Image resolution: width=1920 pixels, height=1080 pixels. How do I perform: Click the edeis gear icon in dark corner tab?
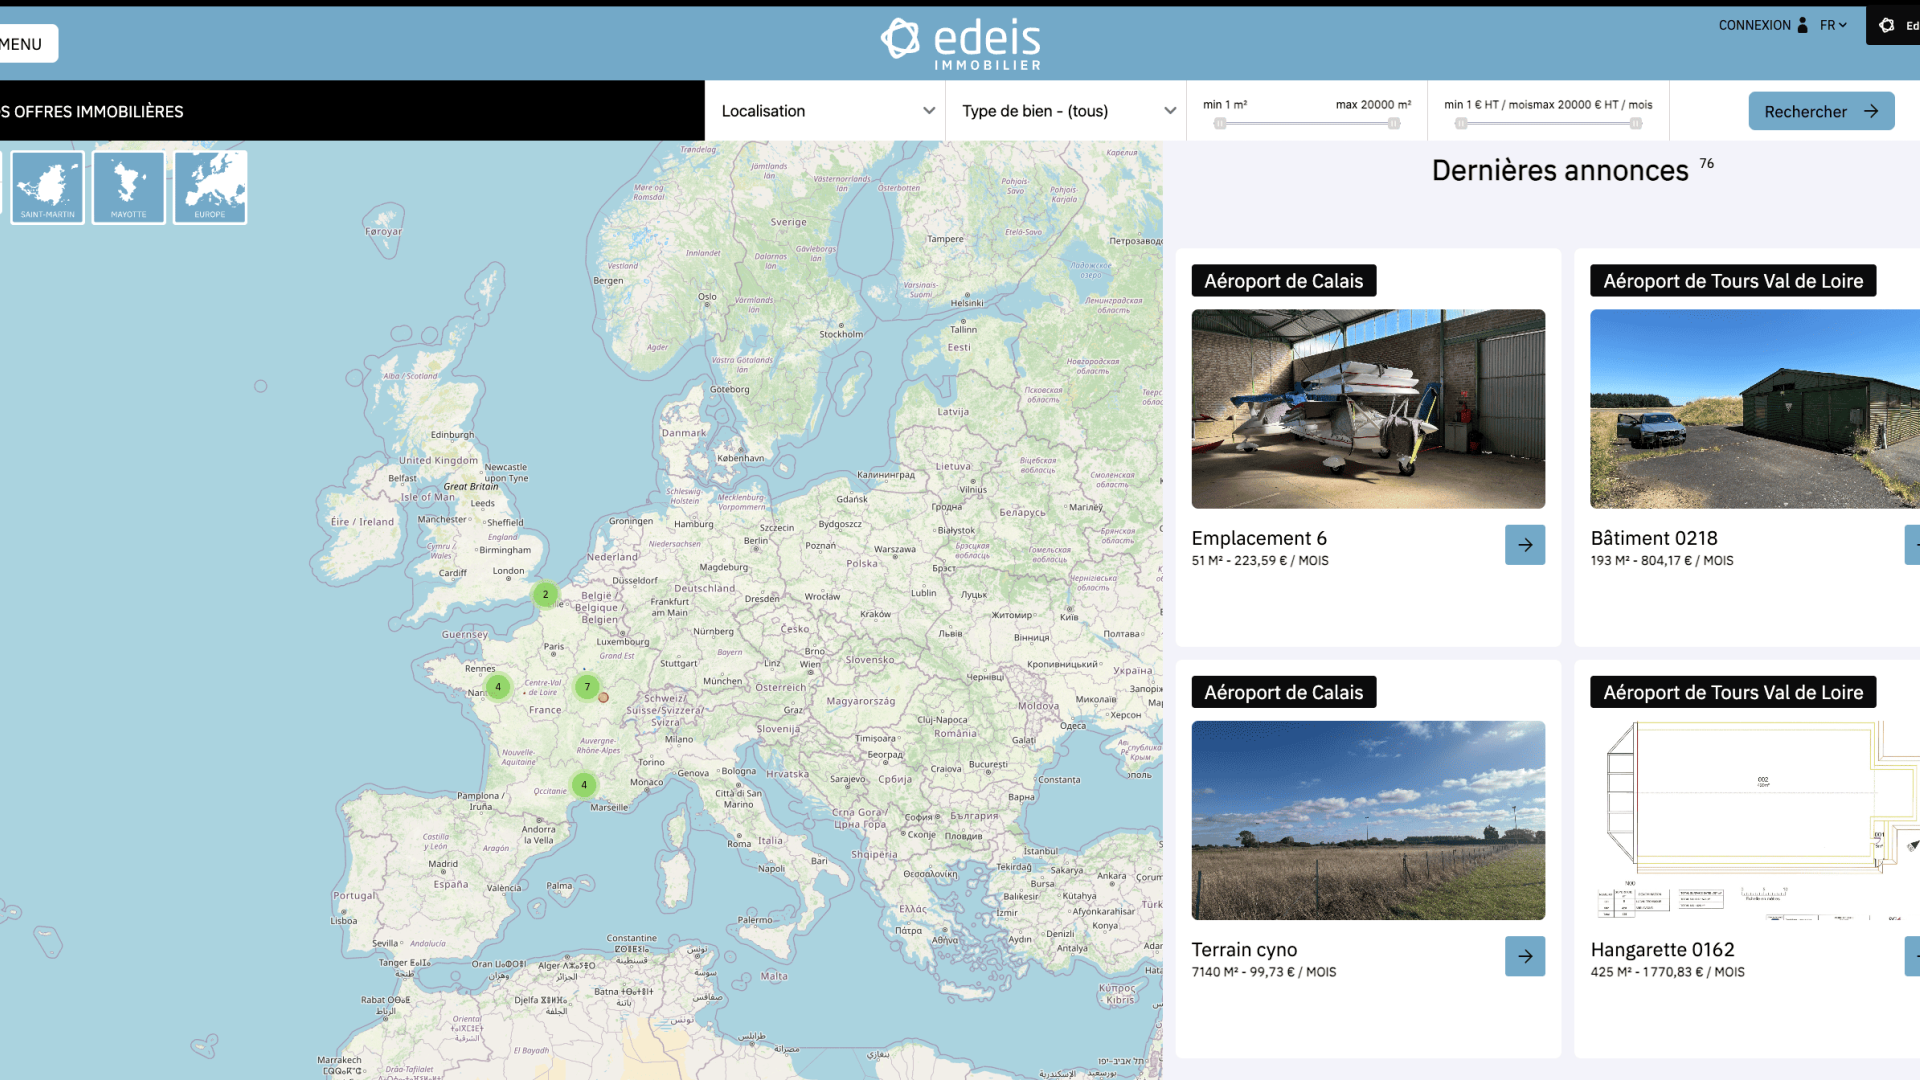(1886, 25)
